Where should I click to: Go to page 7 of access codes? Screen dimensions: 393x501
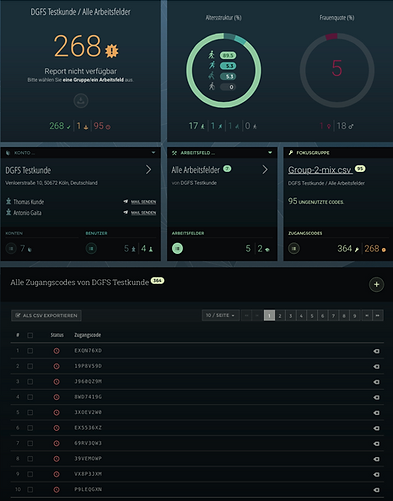tap(333, 315)
